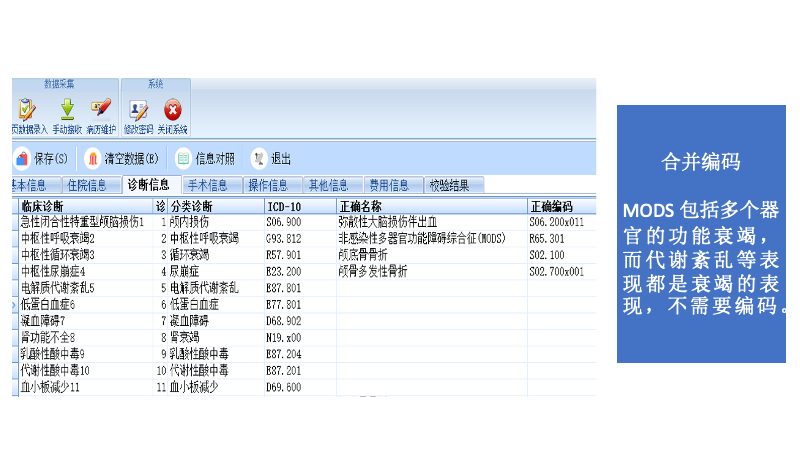Click the red 关闭系统 close system icon
The width and height of the screenshot is (800, 450).
click(x=172, y=109)
